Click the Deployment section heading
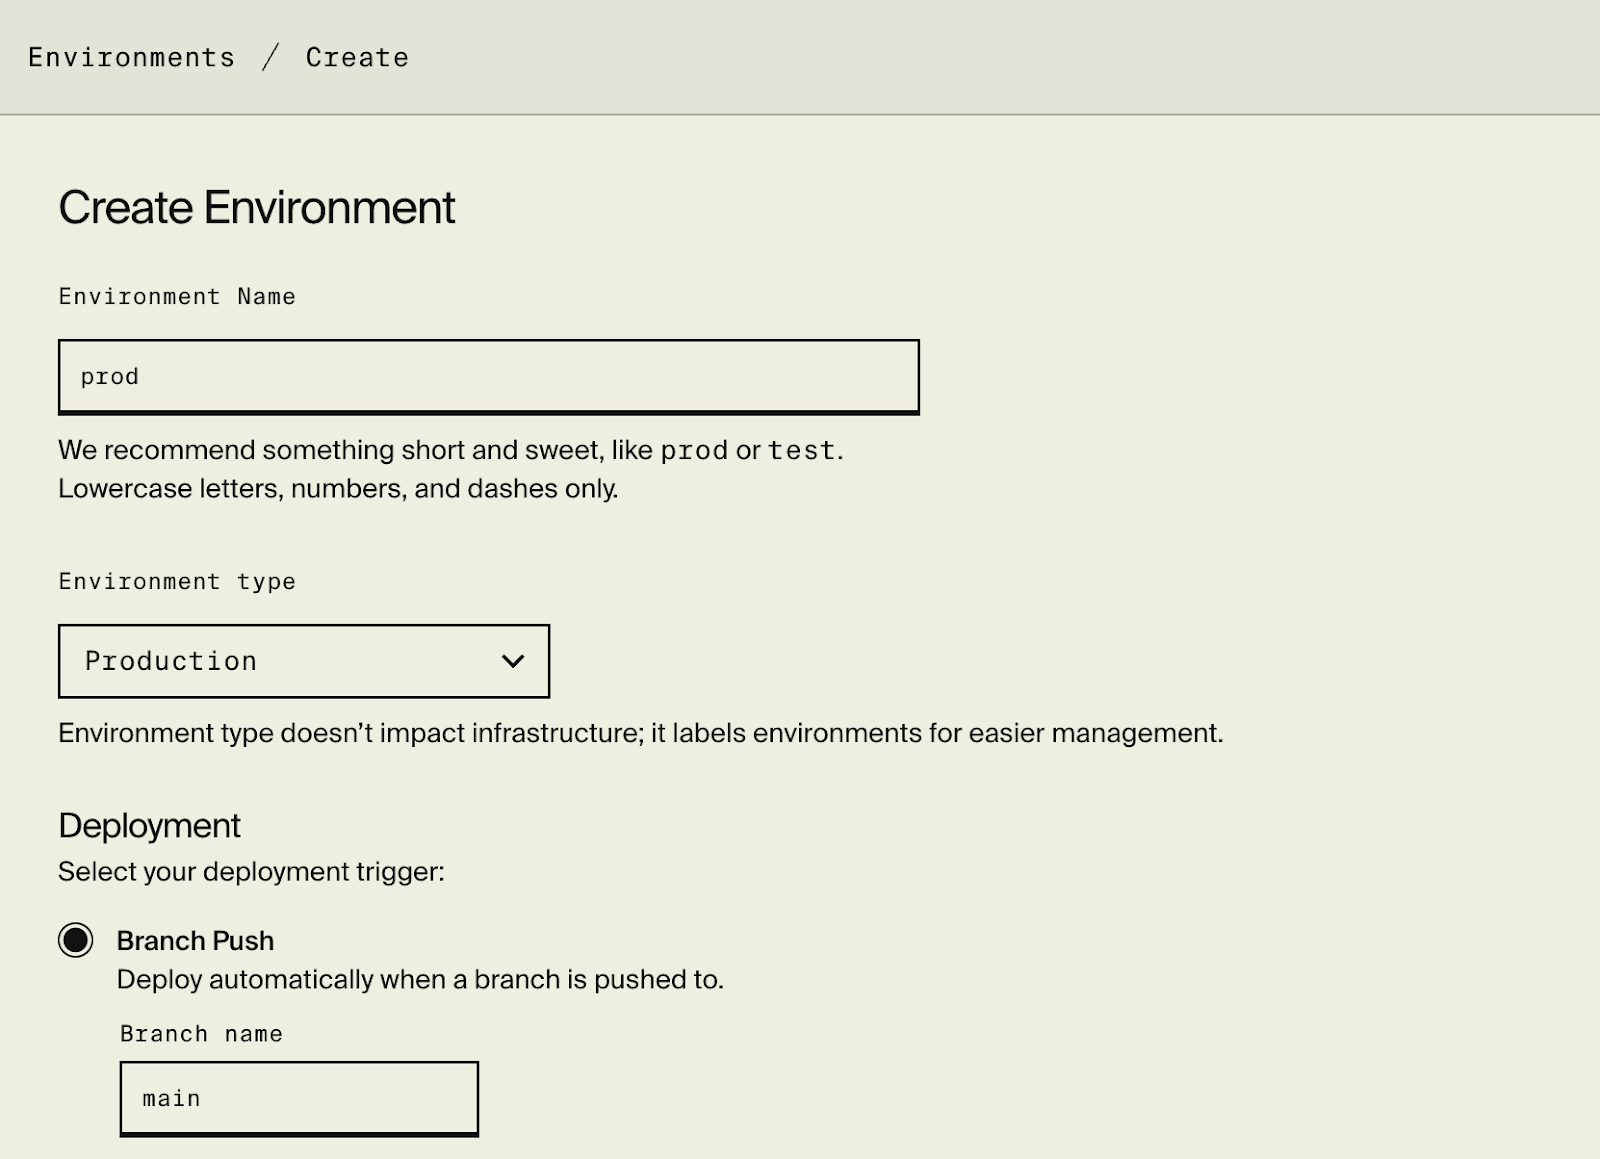Screen dimensions: 1600x1159 (x=149, y=825)
